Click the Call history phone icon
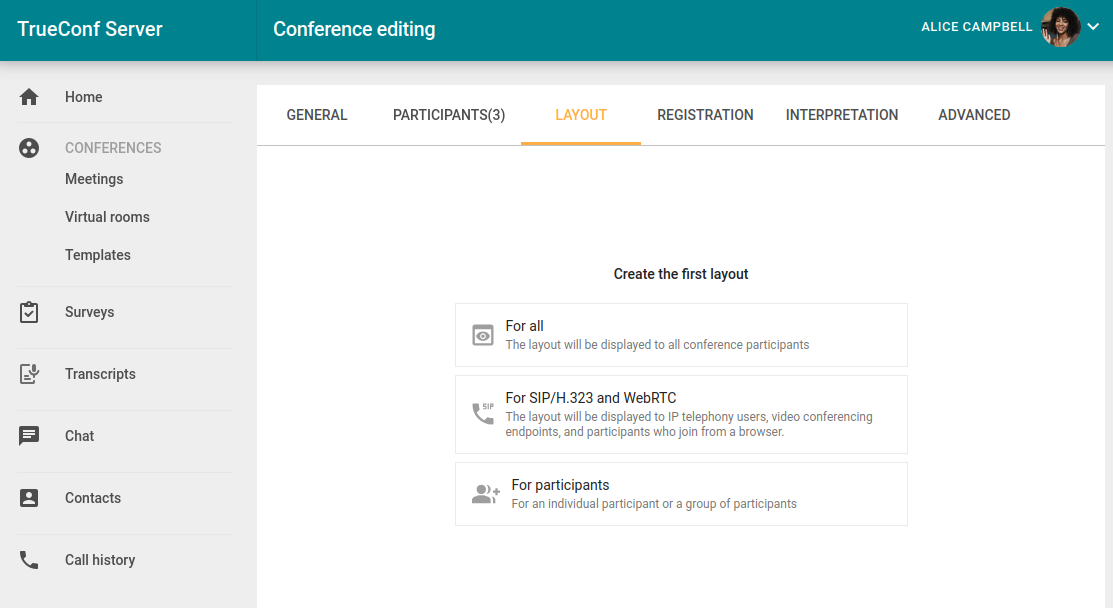1113x608 pixels. coord(29,560)
